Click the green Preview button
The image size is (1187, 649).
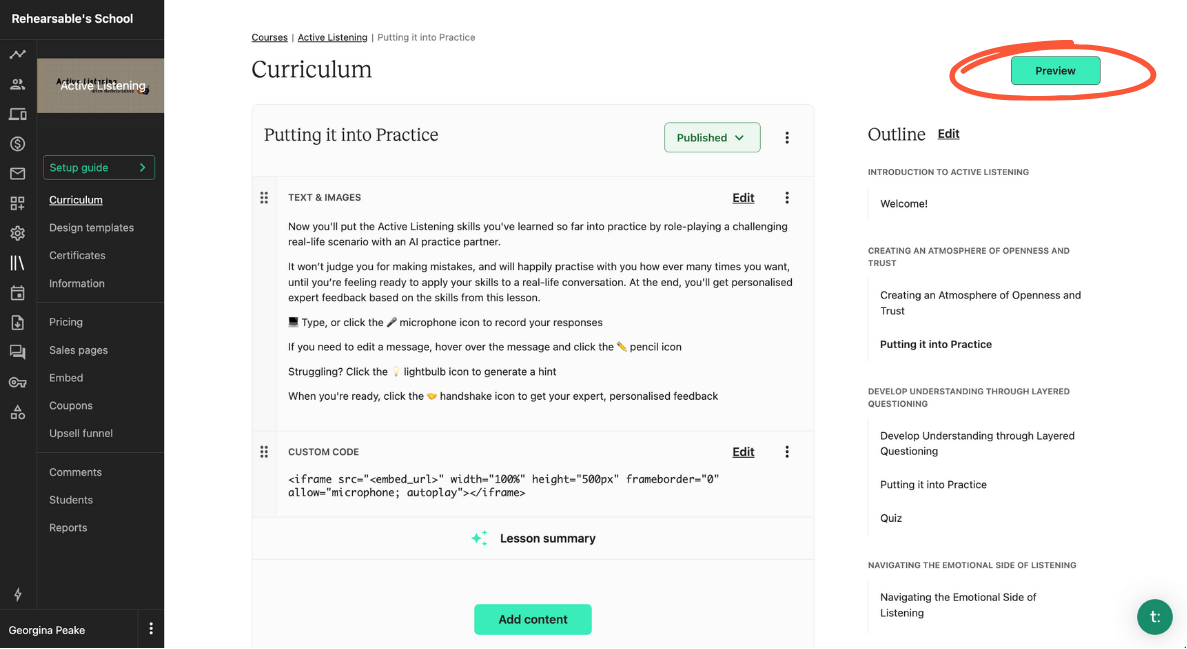pos(1055,71)
